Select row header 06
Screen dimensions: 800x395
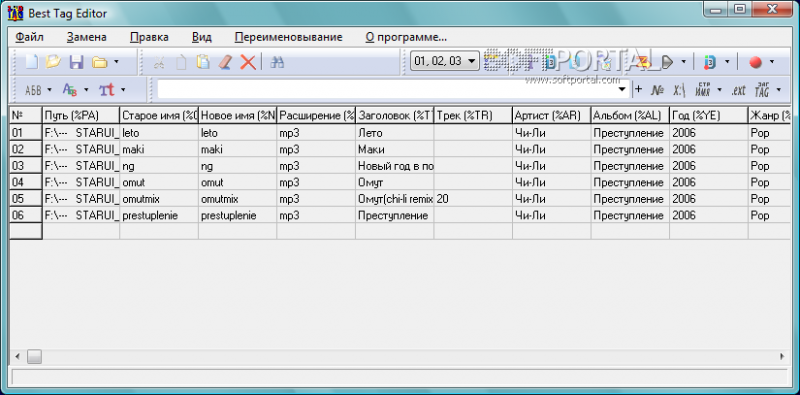click(x=26, y=215)
